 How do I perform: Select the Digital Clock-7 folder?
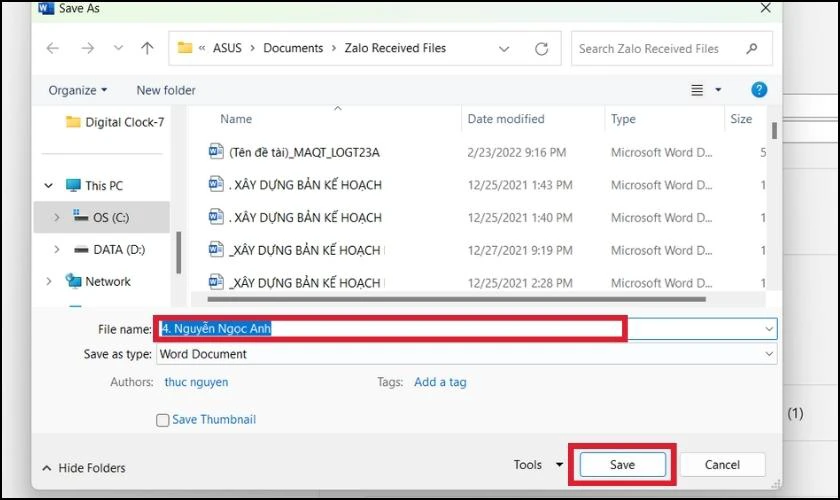point(115,122)
